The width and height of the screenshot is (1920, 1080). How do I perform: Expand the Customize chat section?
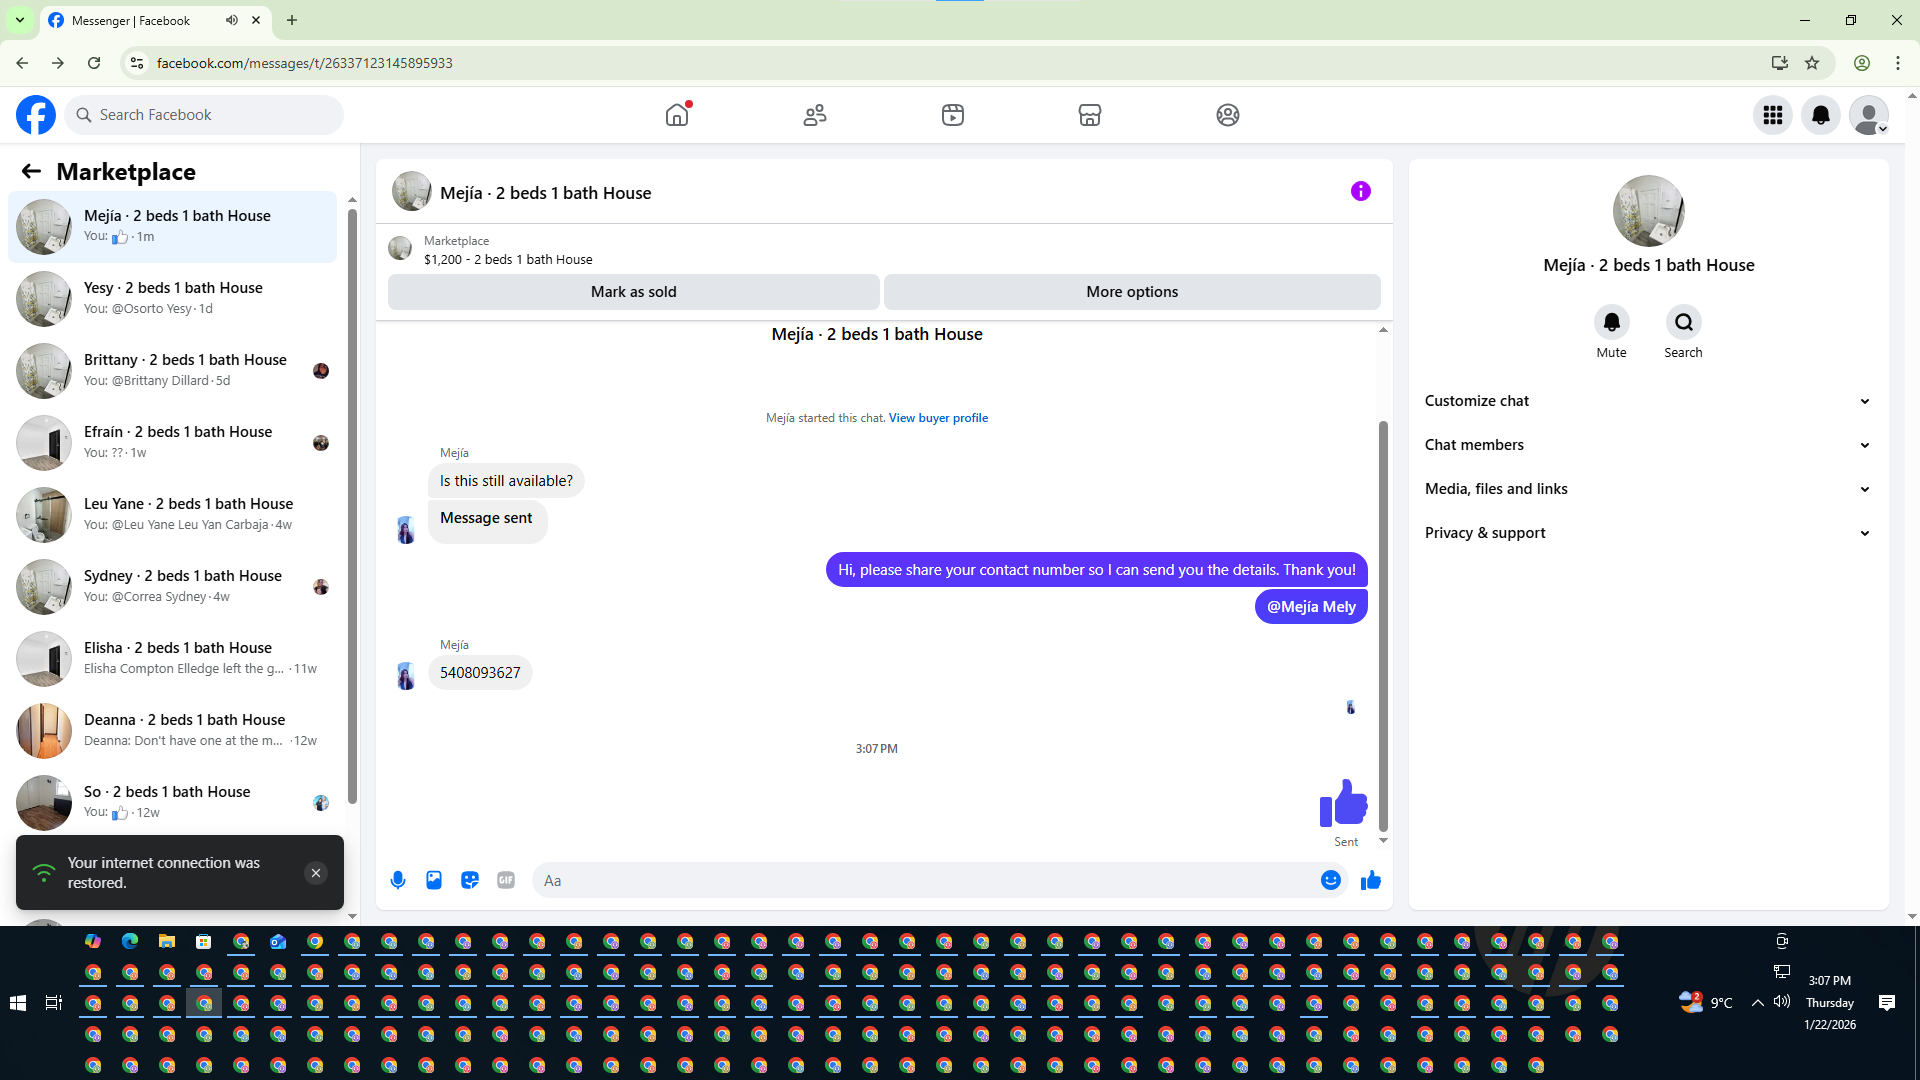(1648, 401)
